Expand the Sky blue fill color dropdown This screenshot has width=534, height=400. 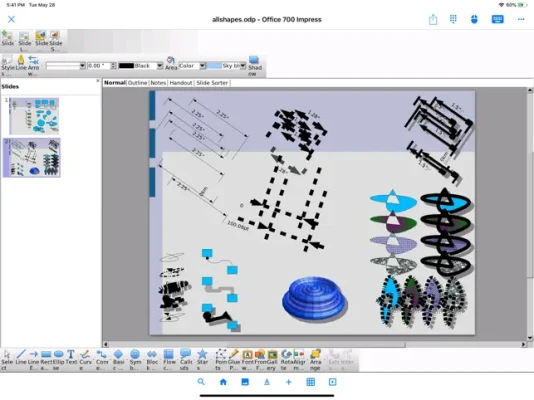tap(242, 66)
